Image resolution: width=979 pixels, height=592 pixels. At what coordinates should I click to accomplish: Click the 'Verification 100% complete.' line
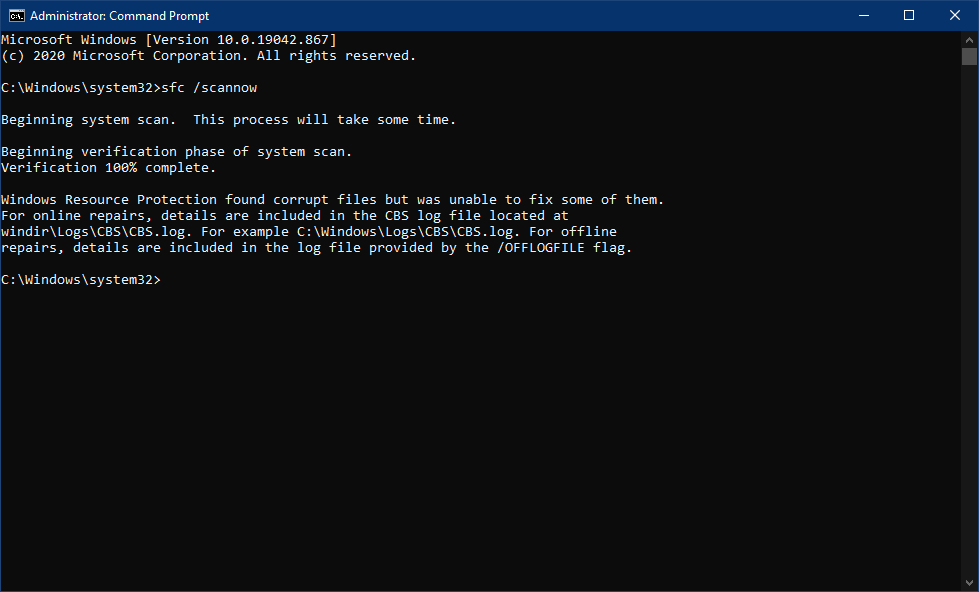coord(108,167)
